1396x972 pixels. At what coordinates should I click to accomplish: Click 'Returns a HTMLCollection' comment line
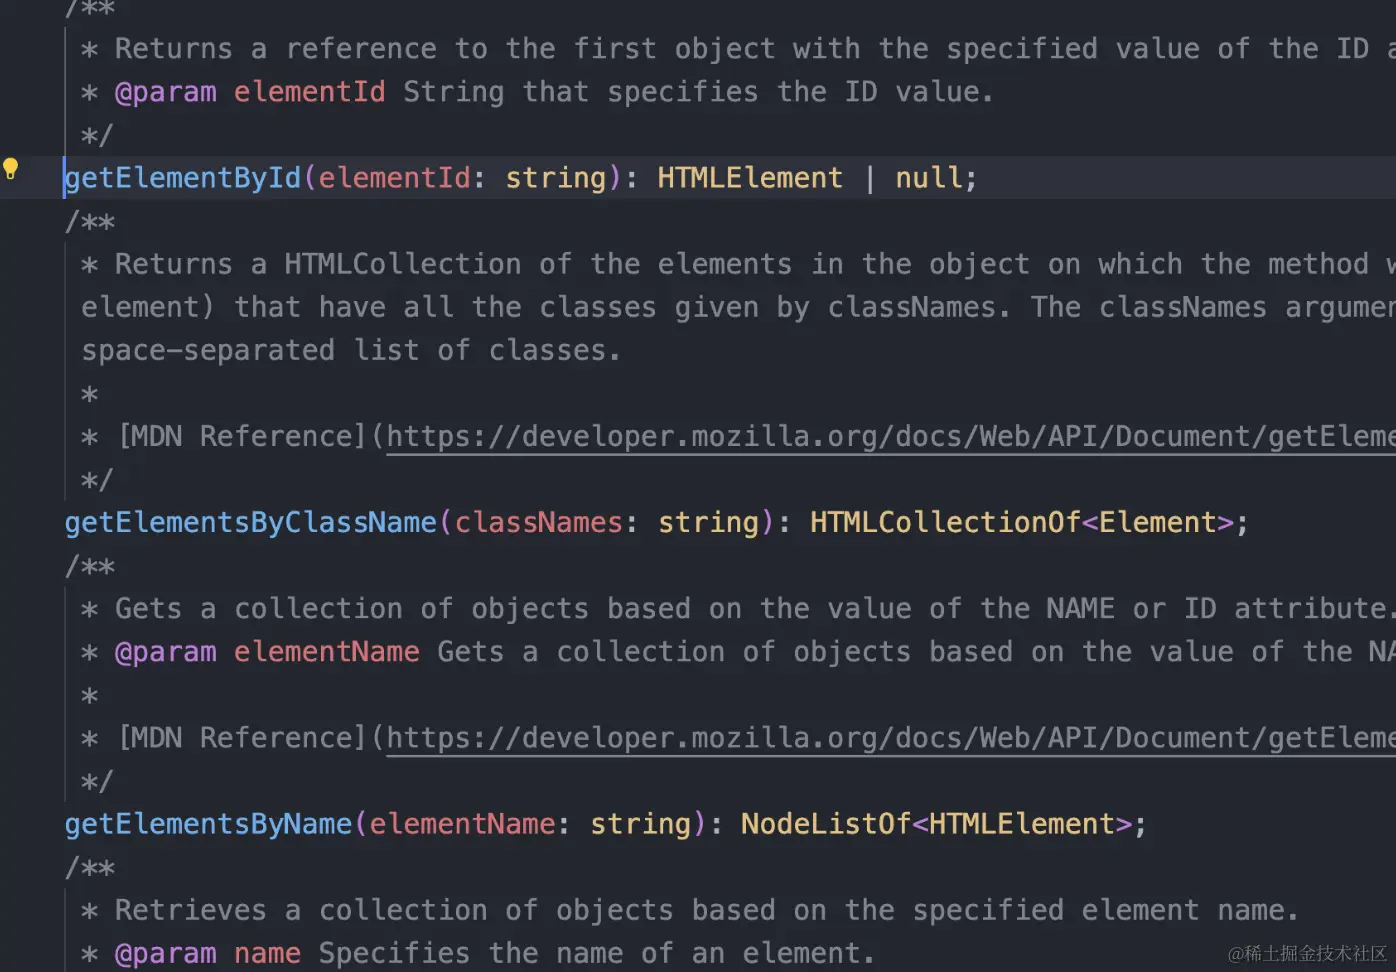[738, 265]
